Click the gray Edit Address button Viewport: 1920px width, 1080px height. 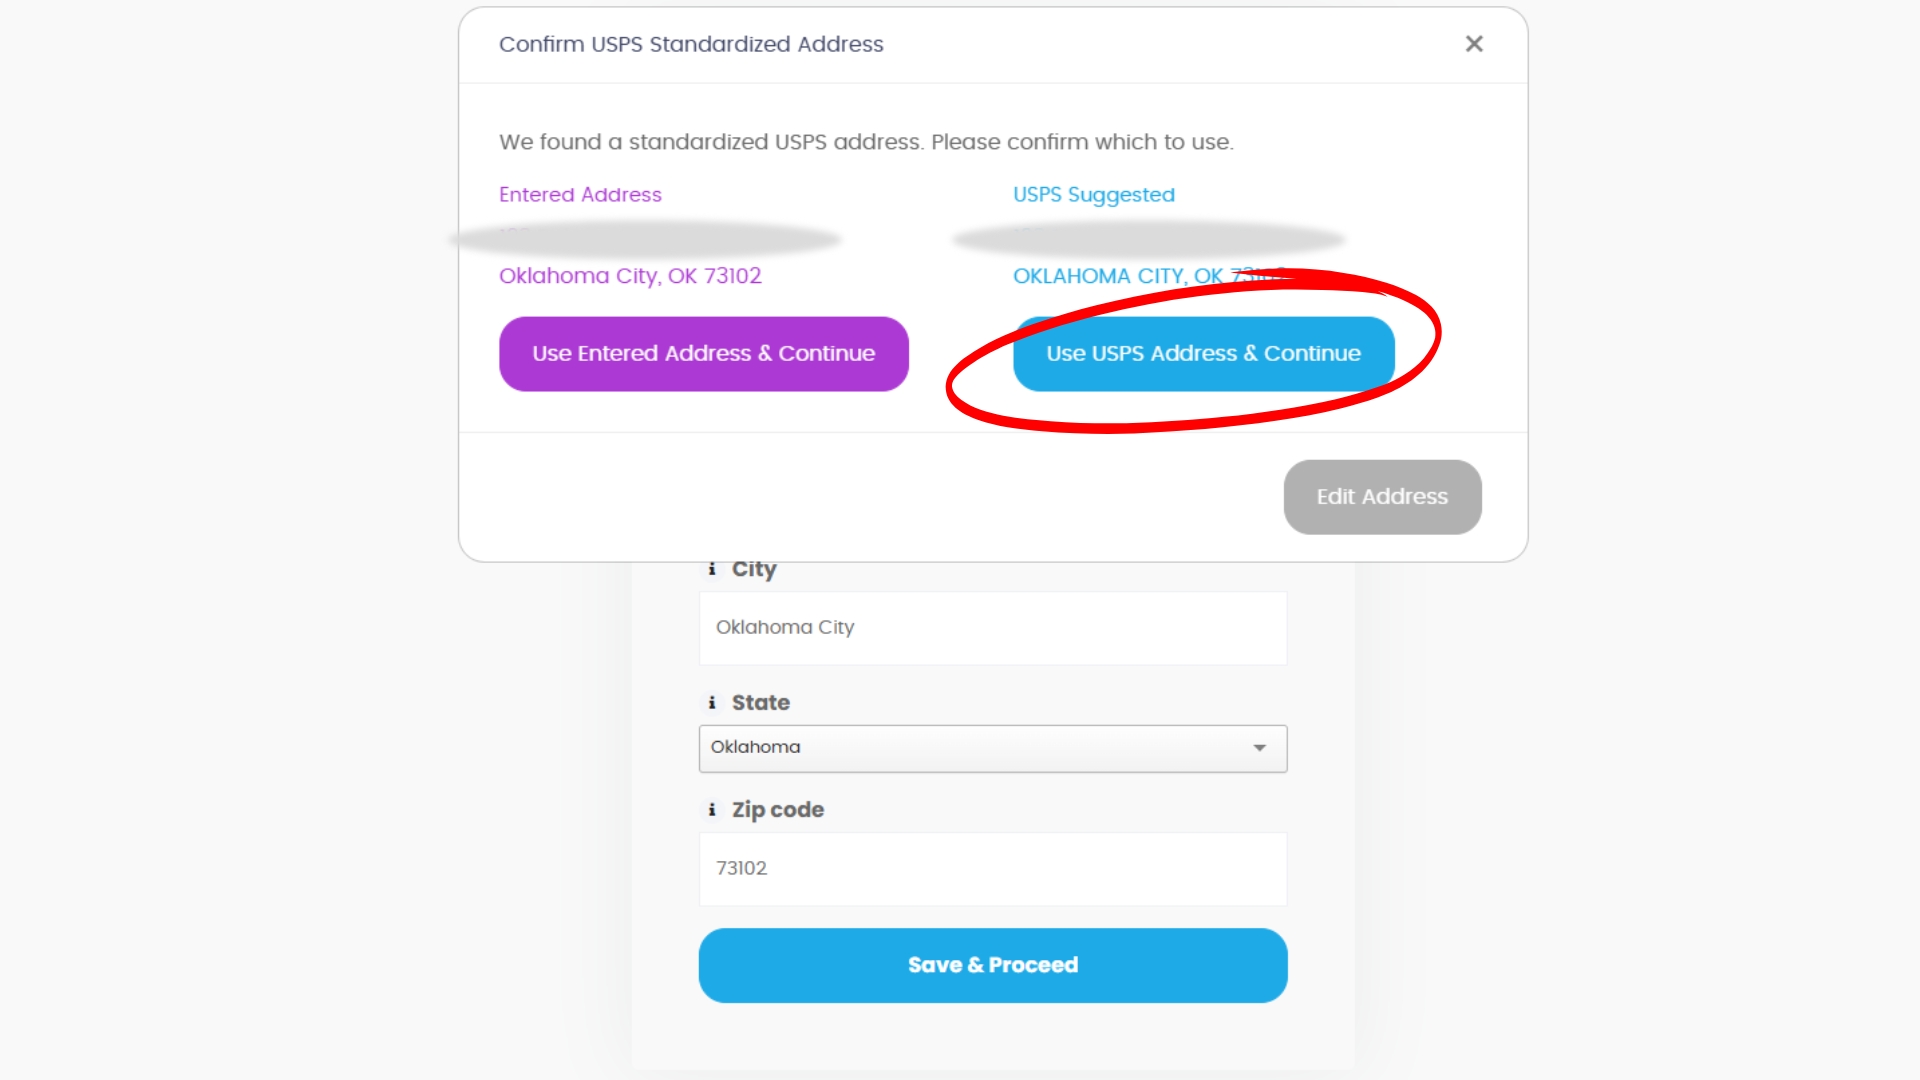(1382, 497)
